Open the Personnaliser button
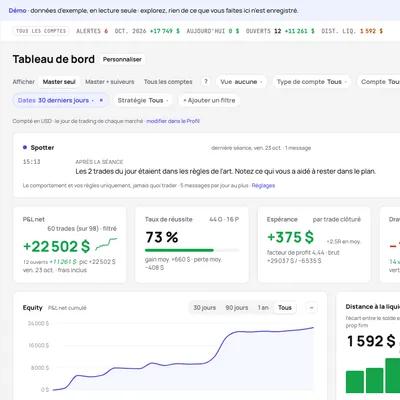 pos(122,59)
